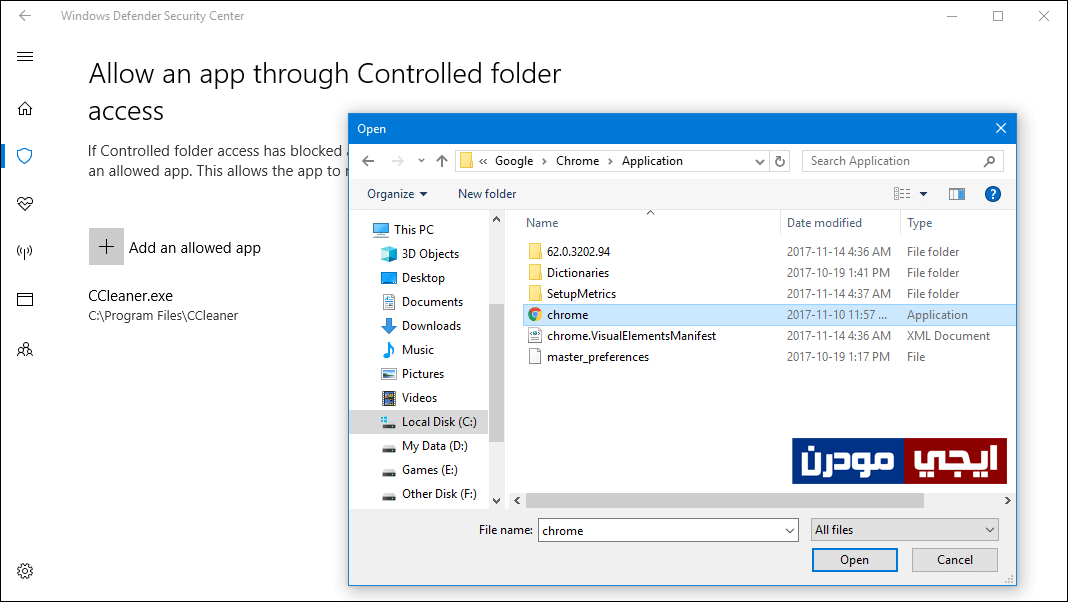The height and width of the screenshot is (602, 1068).
Task: Click the horizontal scrollbar in file list
Action: (725, 501)
